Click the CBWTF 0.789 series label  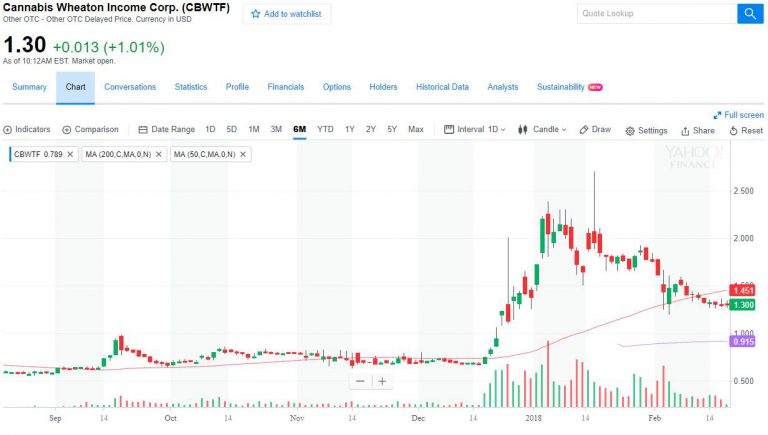38,154
